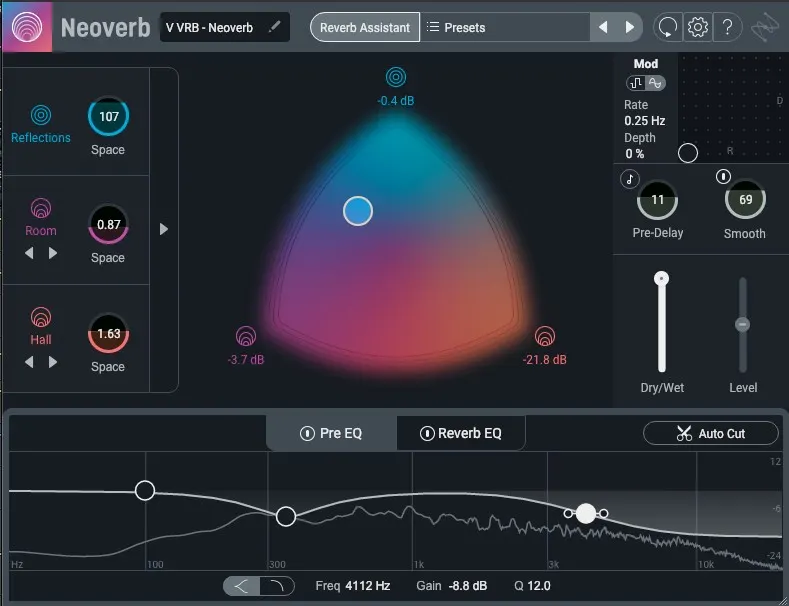This screenshot has width=789, height=606.
Task: Click the Mod Rate value 0.25 Hz
Action: (645, 121)
